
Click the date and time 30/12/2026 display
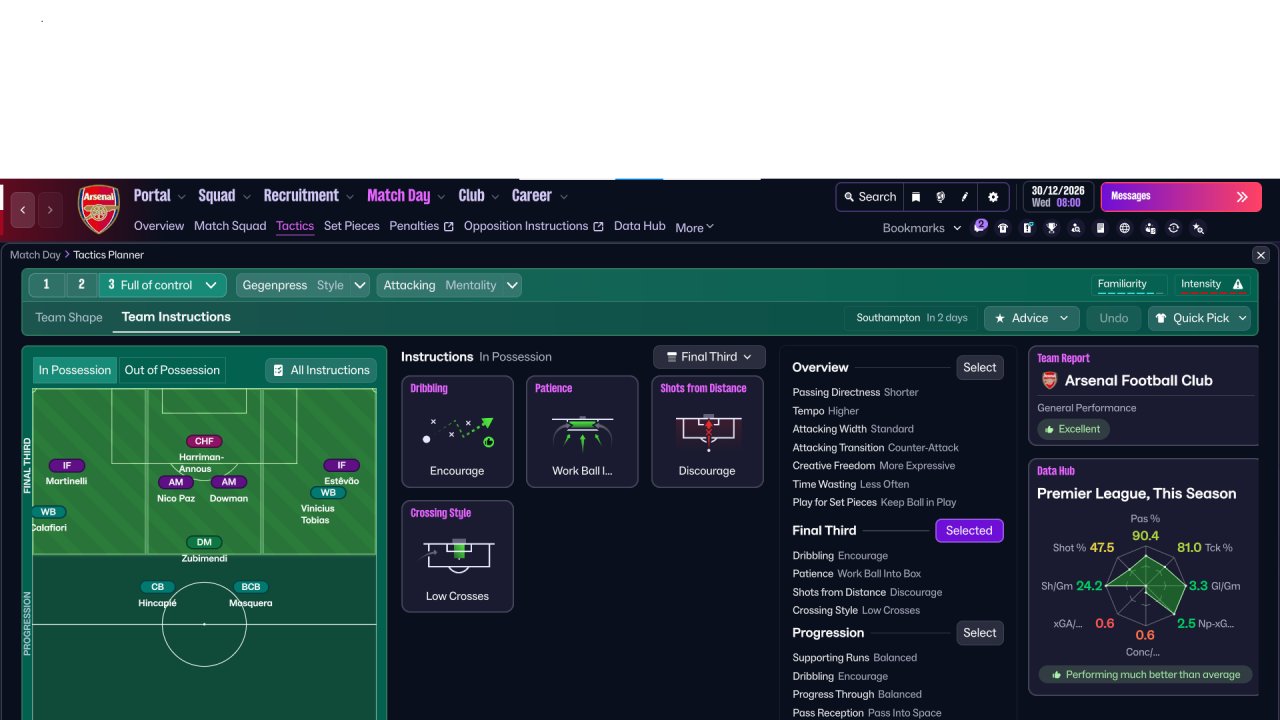tap(1056, 196)
